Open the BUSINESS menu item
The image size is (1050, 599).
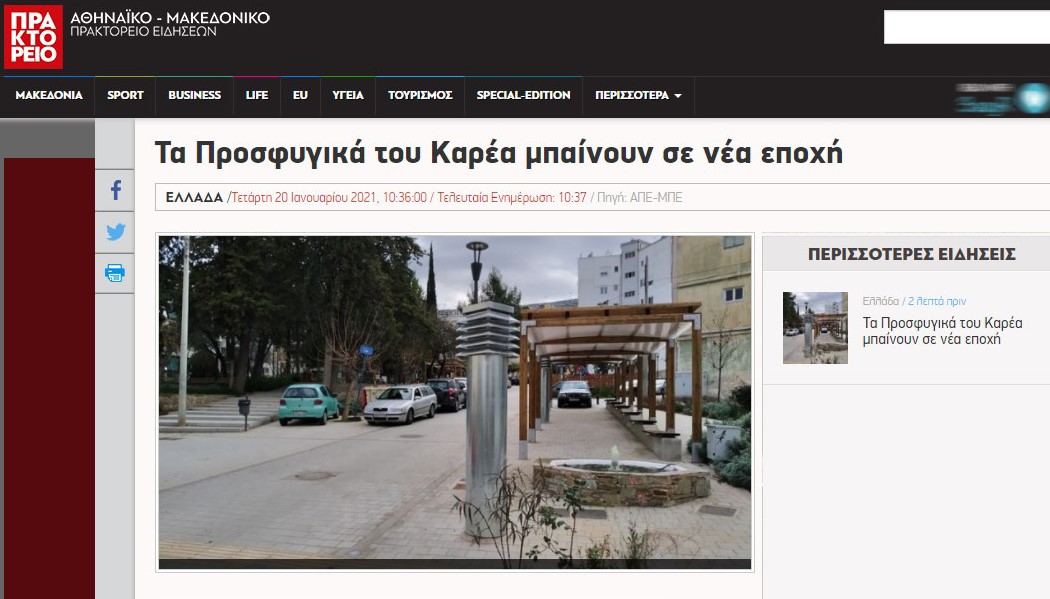pyautogui.click(x=194, y=96)
